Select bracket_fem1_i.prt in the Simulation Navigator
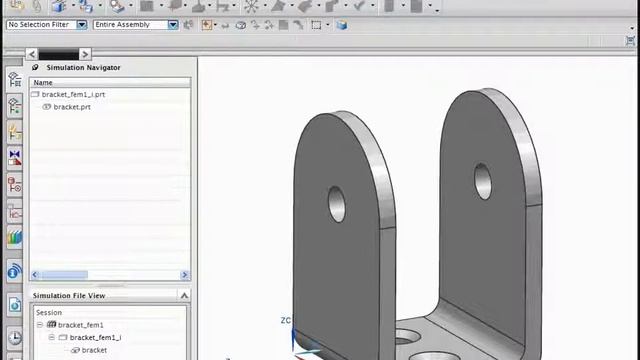This screenshot has width=640, height=360. (73, 94)
